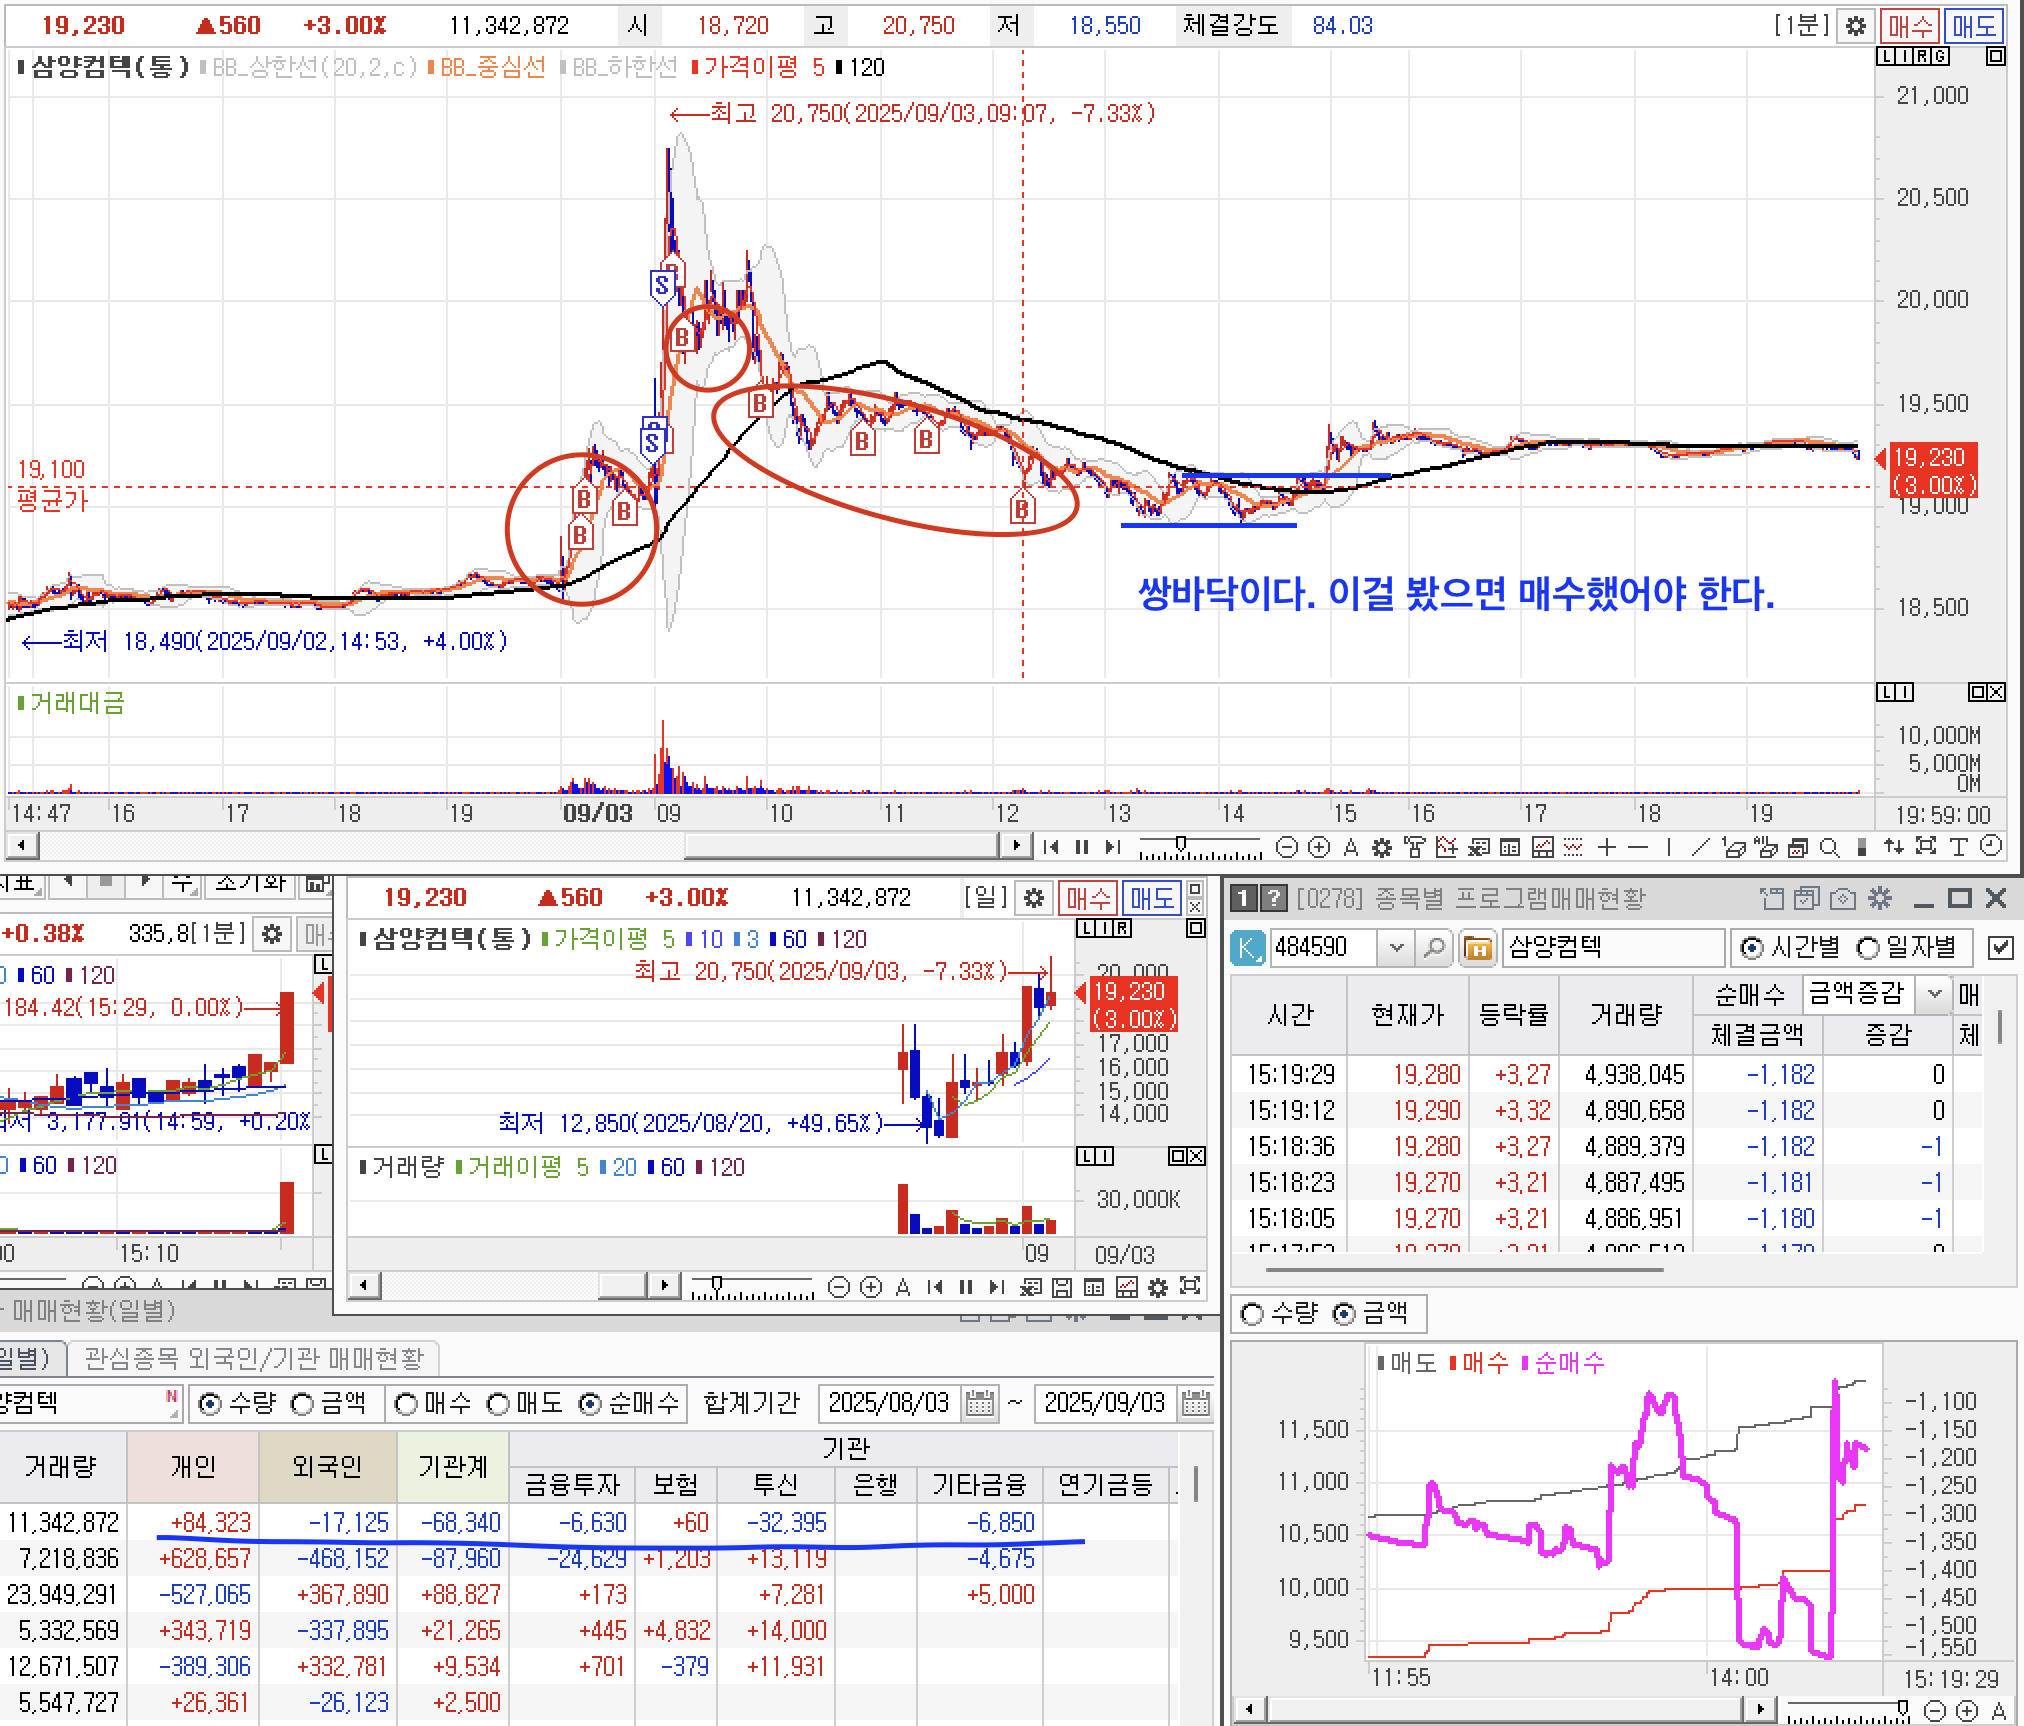Open the start date calendar for 2025/08/03

tap(980, 1404)
